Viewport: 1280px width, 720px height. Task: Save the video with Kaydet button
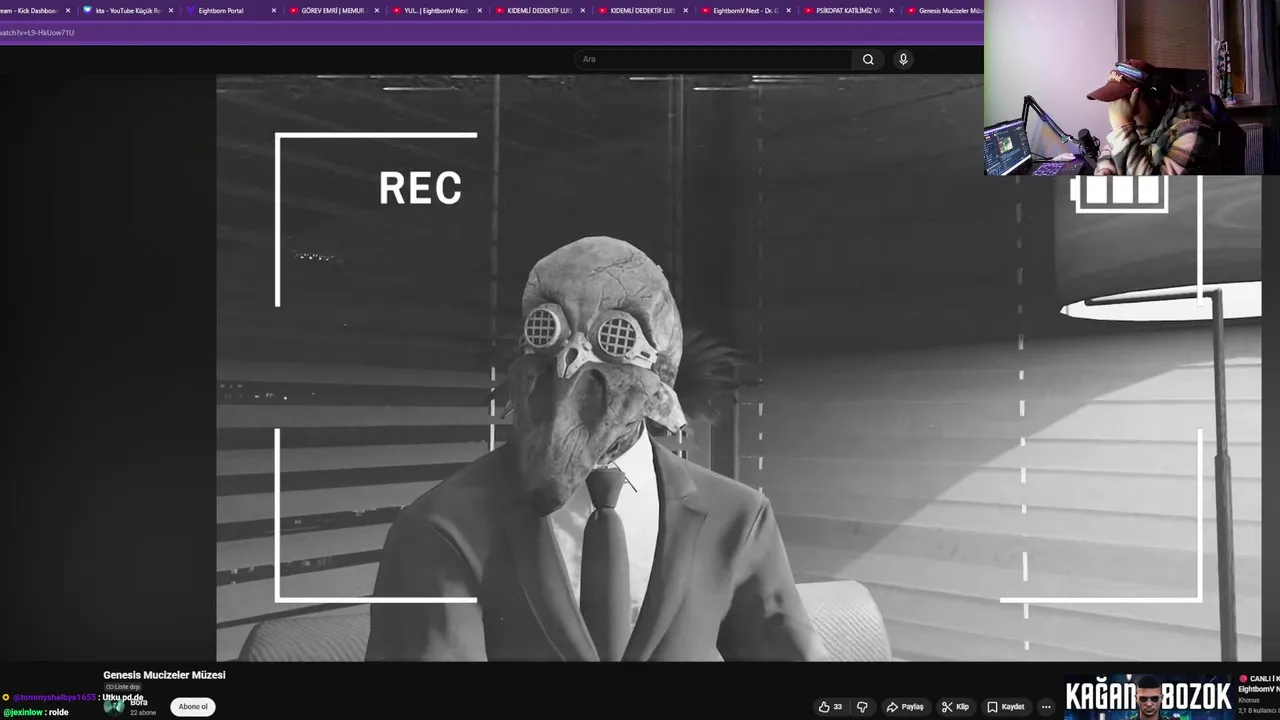click(x=1006, y=706)
